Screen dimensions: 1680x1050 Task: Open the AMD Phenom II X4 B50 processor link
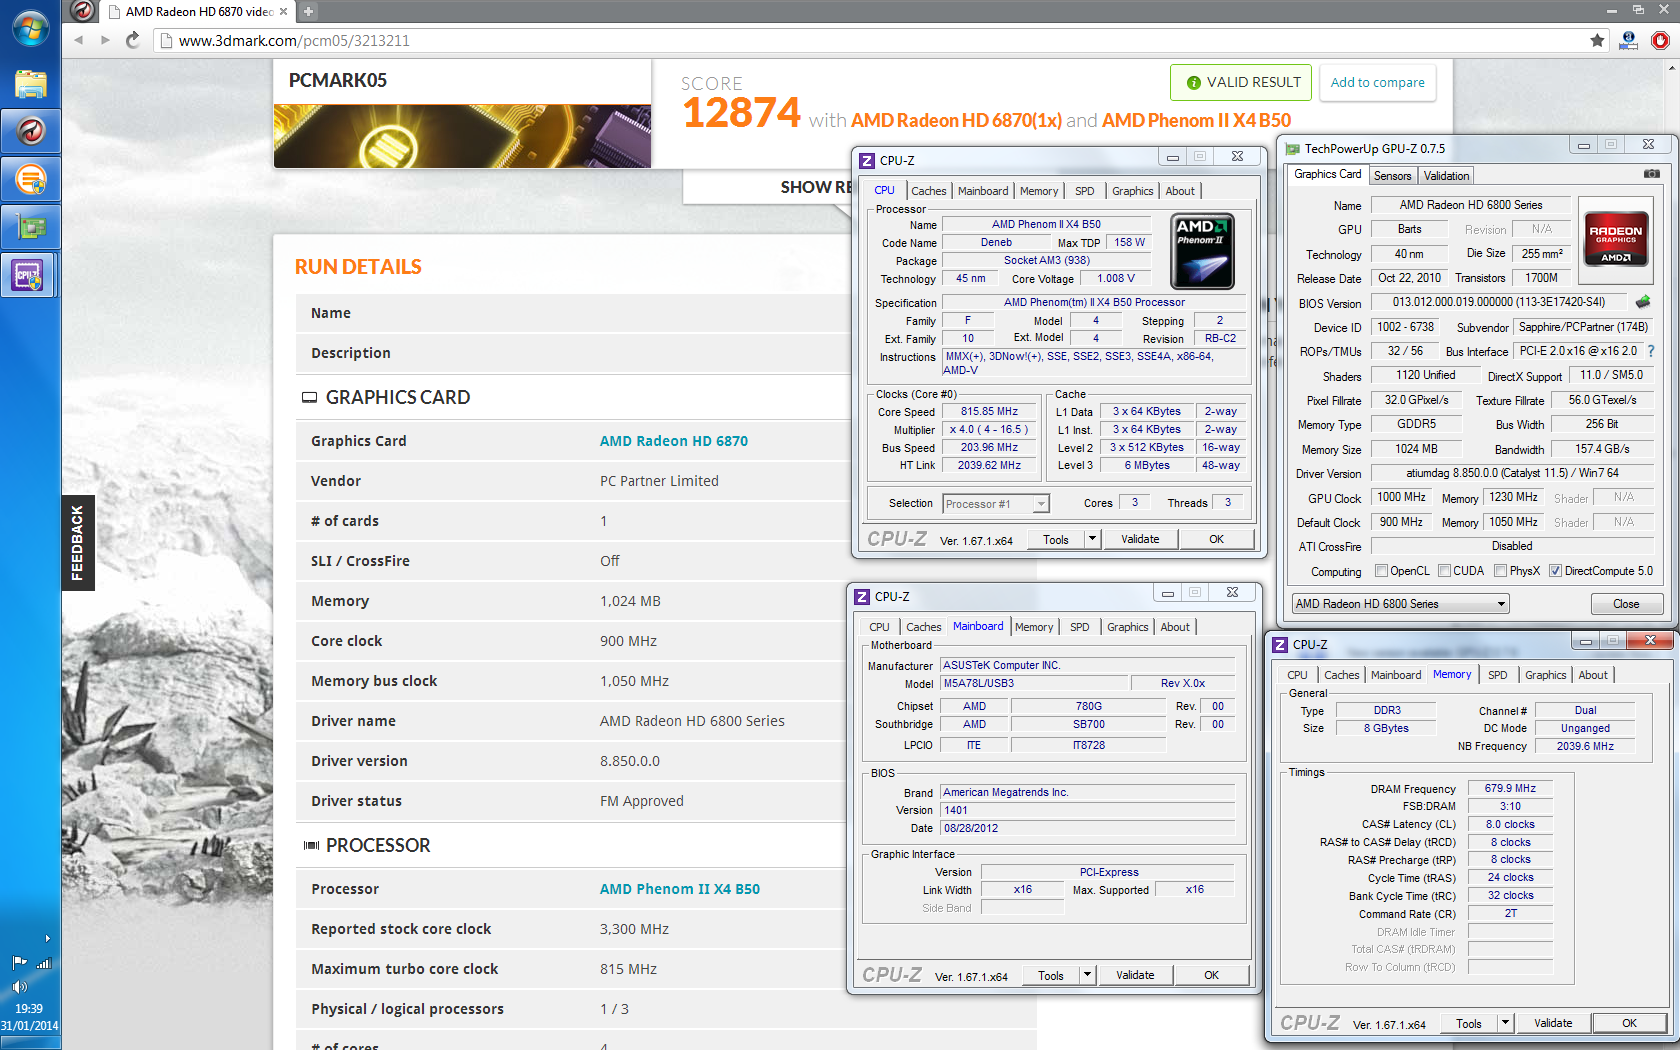click(x=680, y=889)
